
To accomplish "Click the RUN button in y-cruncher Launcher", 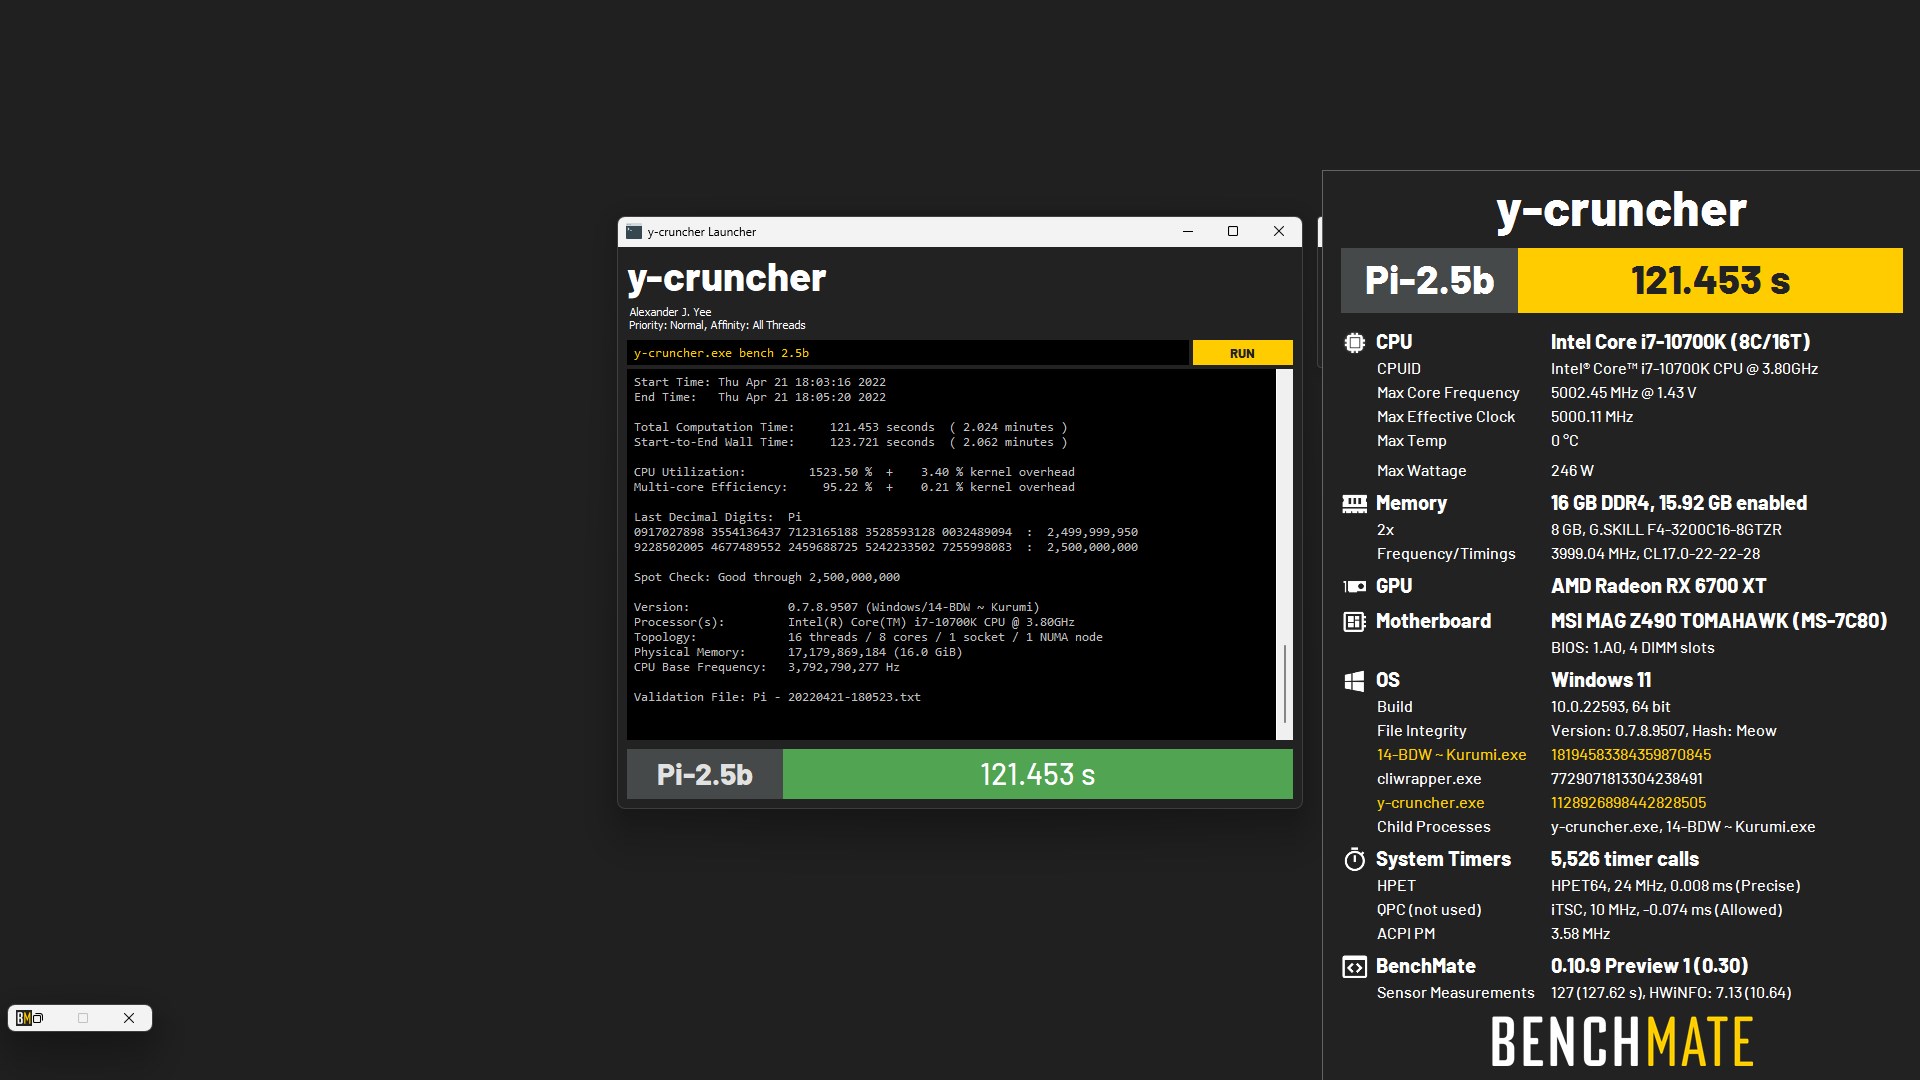I will coord(1242,353).
